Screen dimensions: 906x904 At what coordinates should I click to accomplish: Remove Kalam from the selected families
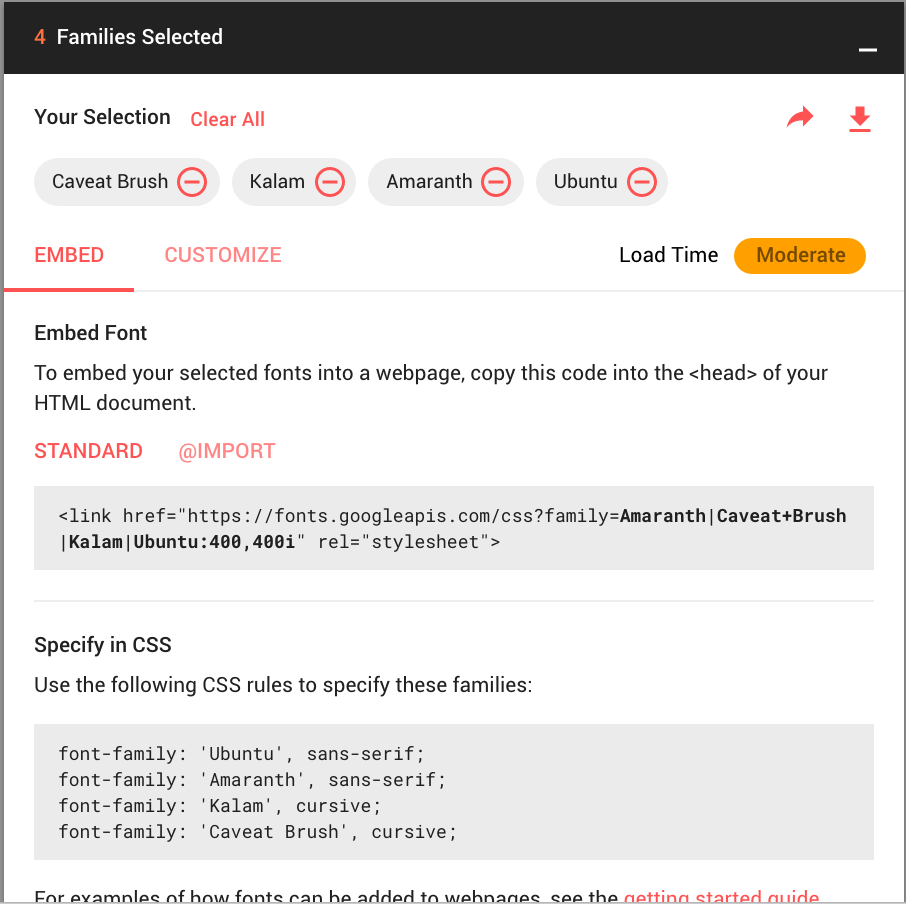coord(330,182)
